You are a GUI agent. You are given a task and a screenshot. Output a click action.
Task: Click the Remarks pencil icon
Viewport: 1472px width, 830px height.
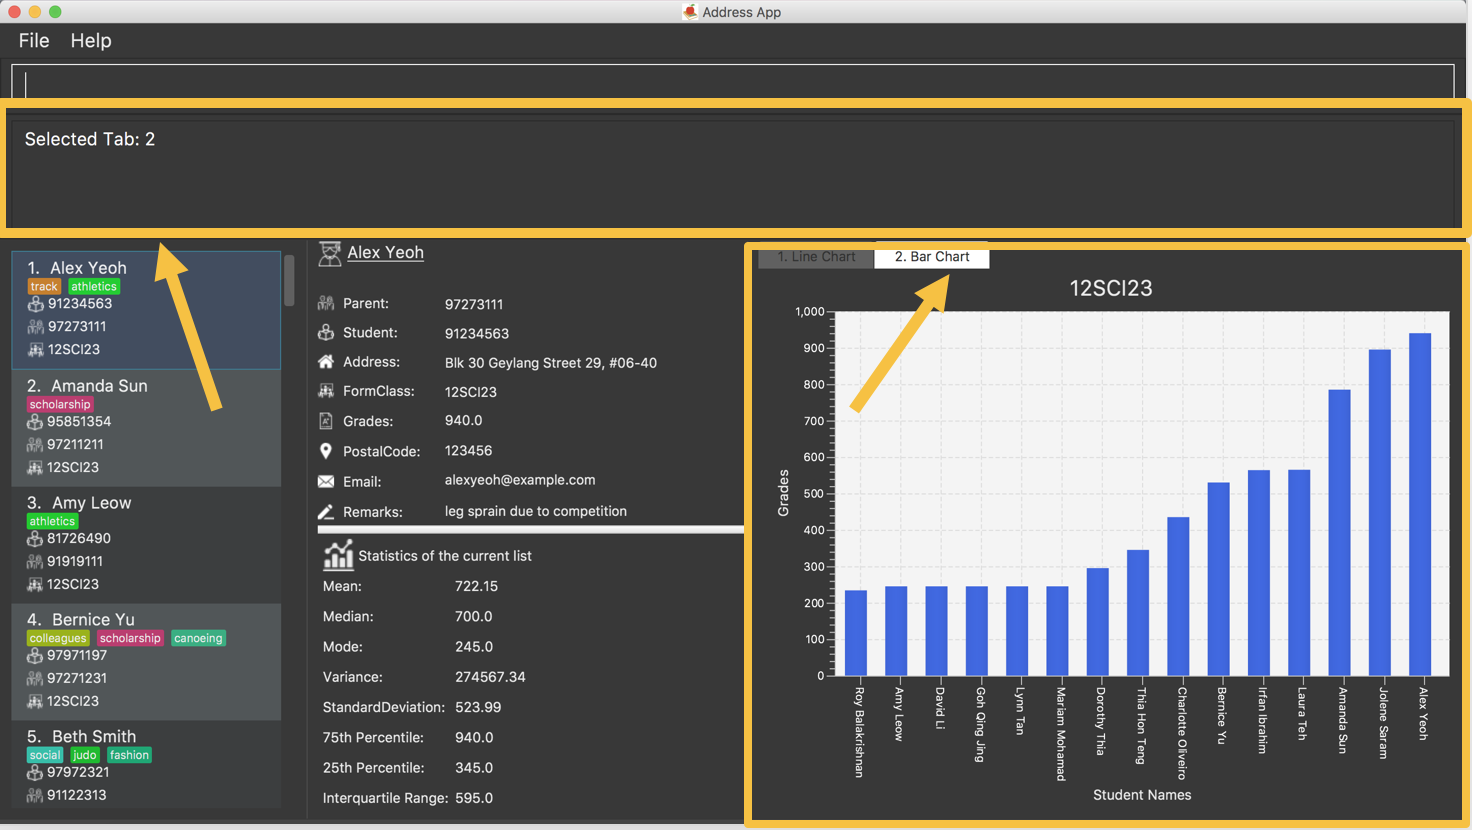point(326,511)
